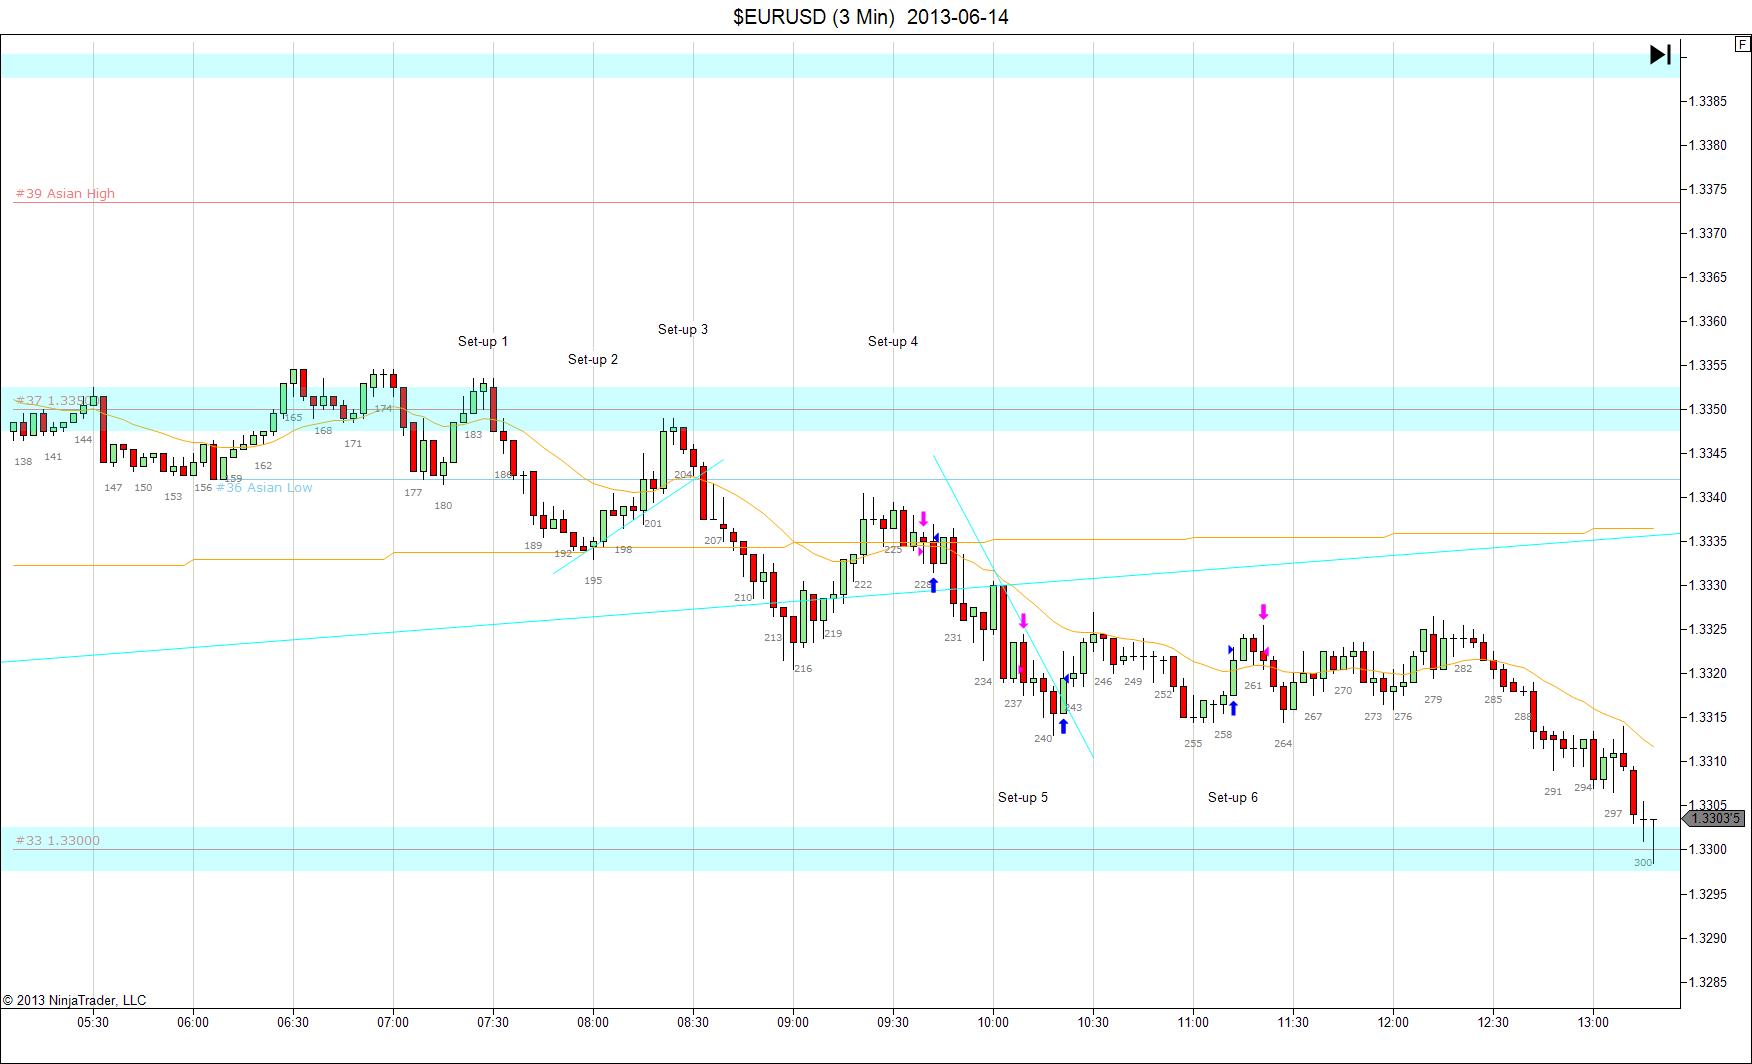1752x1064 pixels.
Task: Click the 06:00 time axis label
Action: [193, 1022]
